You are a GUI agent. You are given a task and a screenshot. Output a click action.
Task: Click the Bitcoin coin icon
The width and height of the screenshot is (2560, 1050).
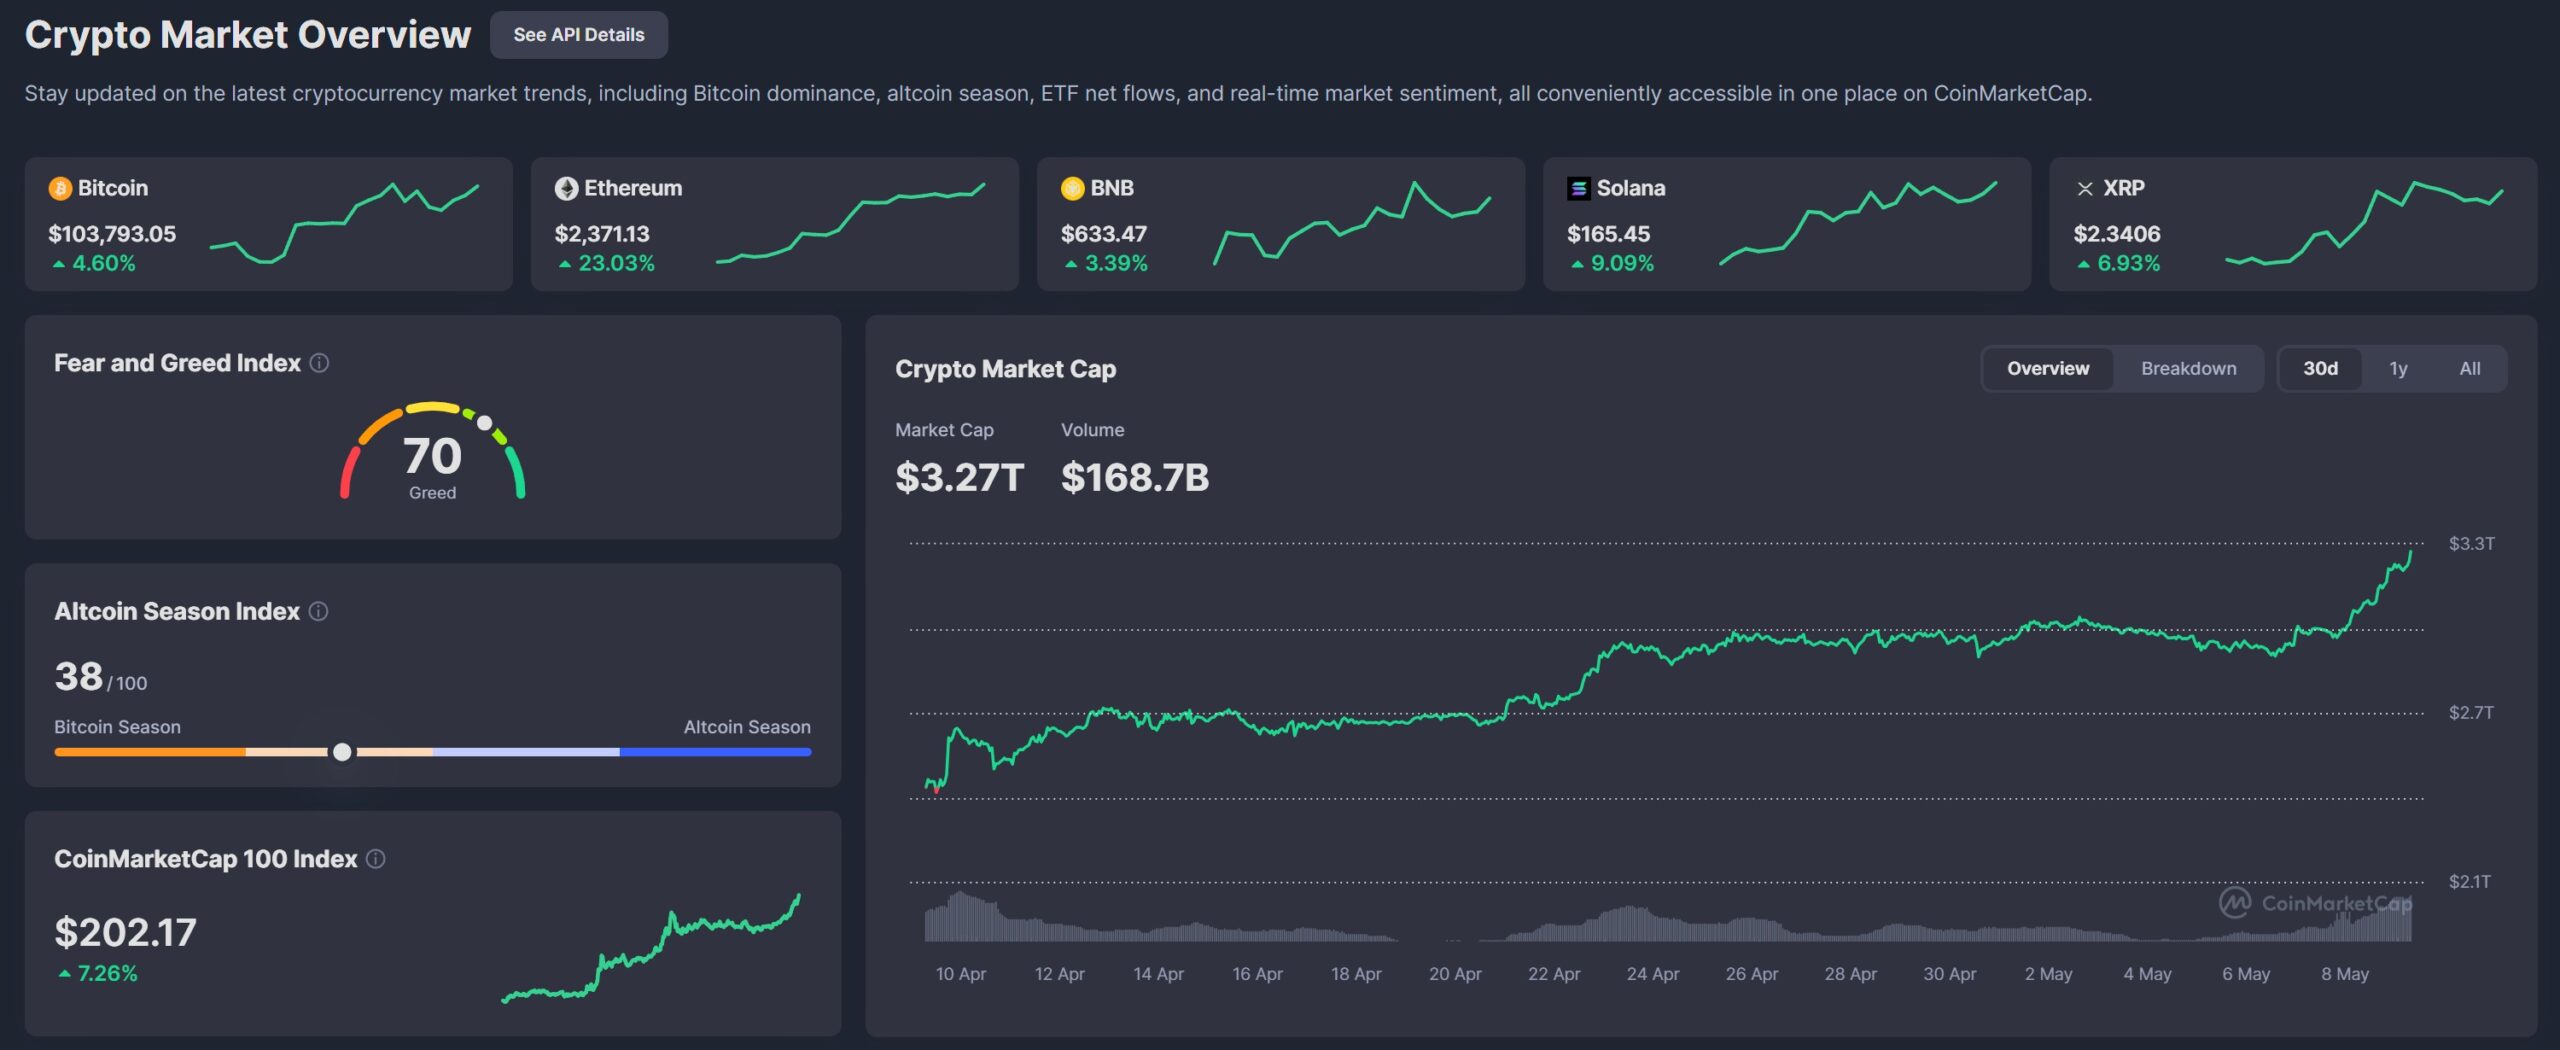pyautogui.click(x=60, y=188)
